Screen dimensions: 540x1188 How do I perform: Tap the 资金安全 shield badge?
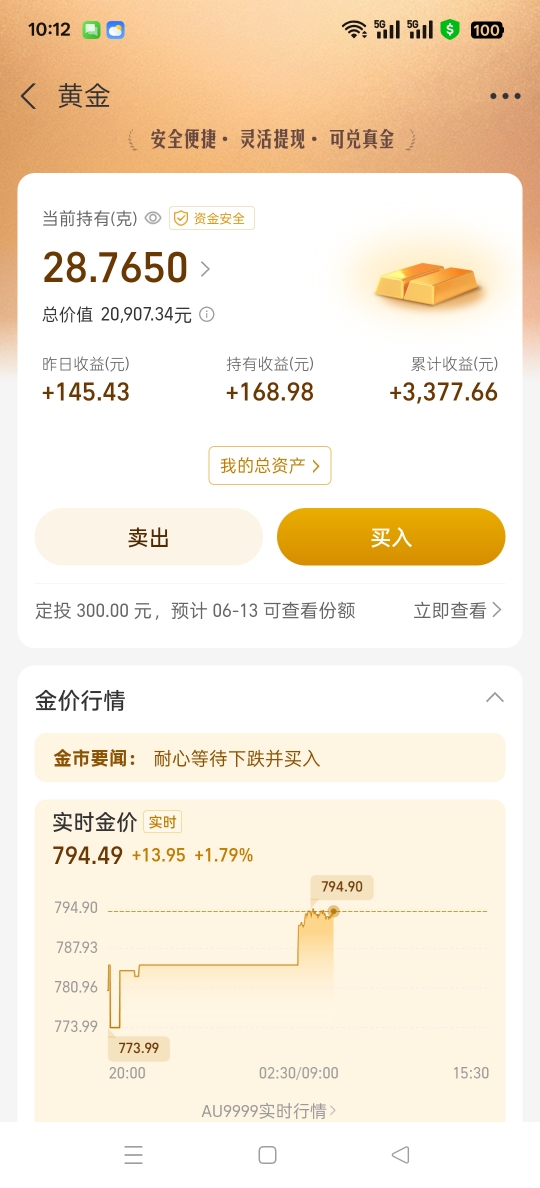point(212,218)
